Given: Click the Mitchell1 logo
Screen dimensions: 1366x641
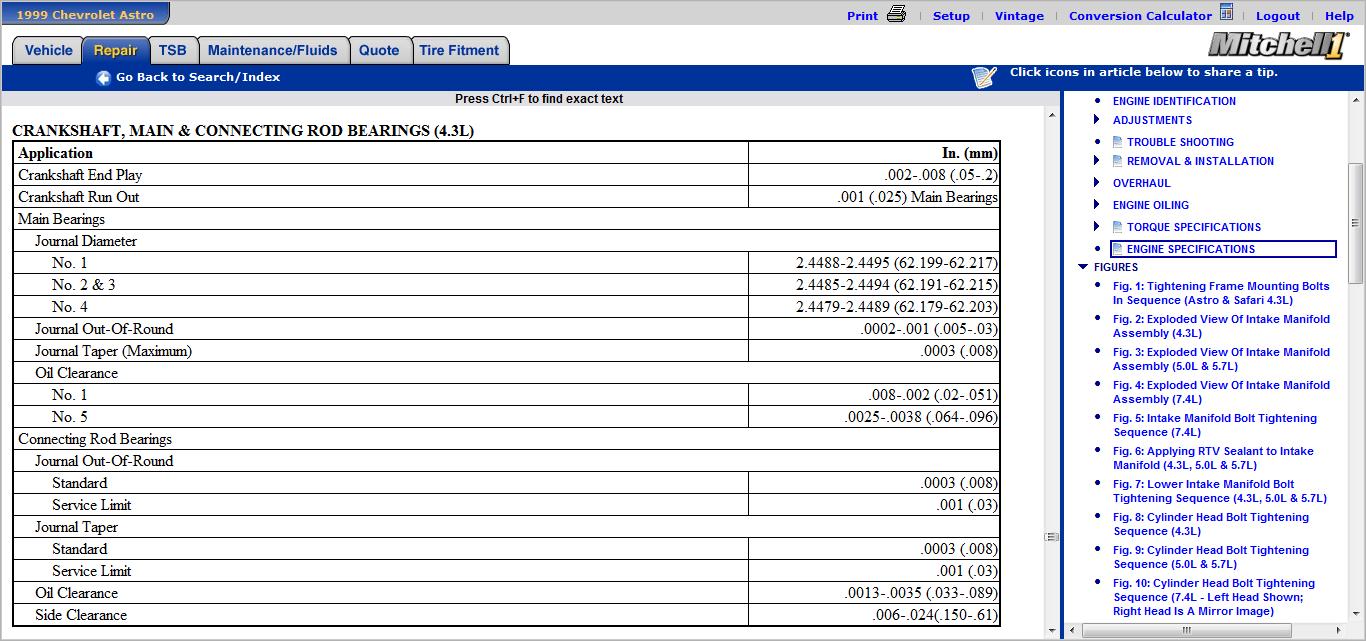Looking at the screenshot, I should coord(1278,44).
